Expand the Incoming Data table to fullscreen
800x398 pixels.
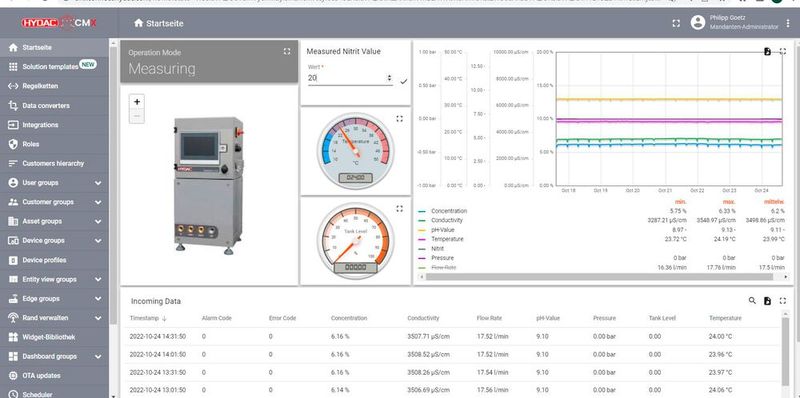[783, 301]
